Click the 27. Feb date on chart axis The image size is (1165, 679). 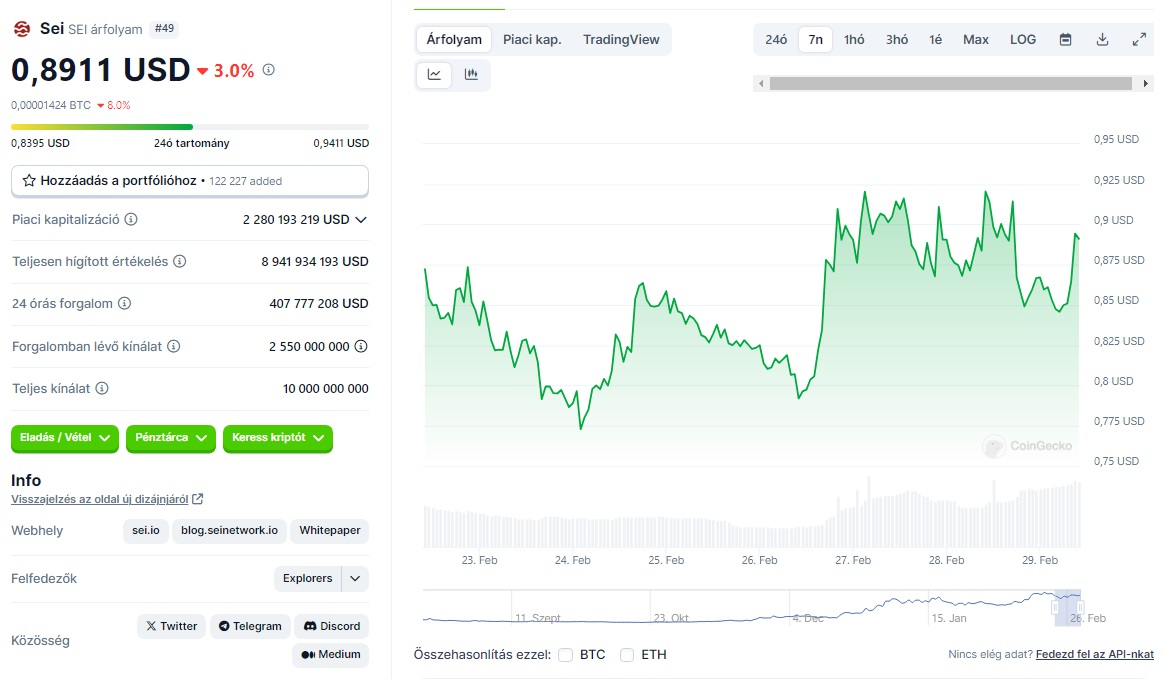(x=853, y=560)
